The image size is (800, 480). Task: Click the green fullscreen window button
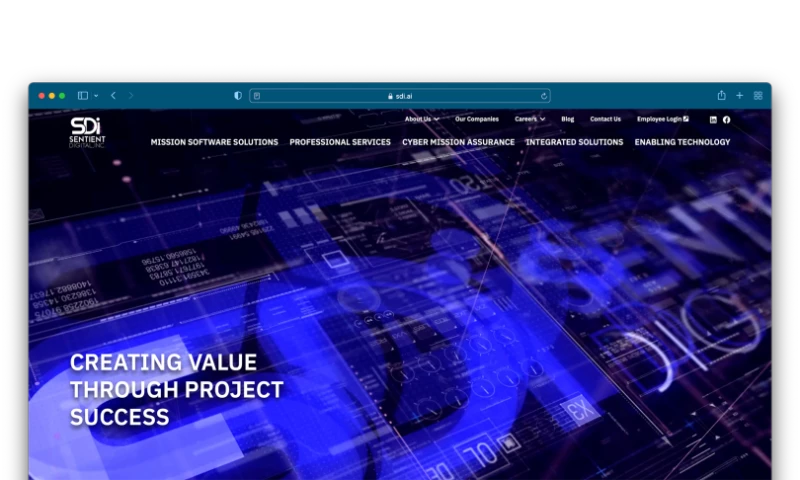point(62,96)
